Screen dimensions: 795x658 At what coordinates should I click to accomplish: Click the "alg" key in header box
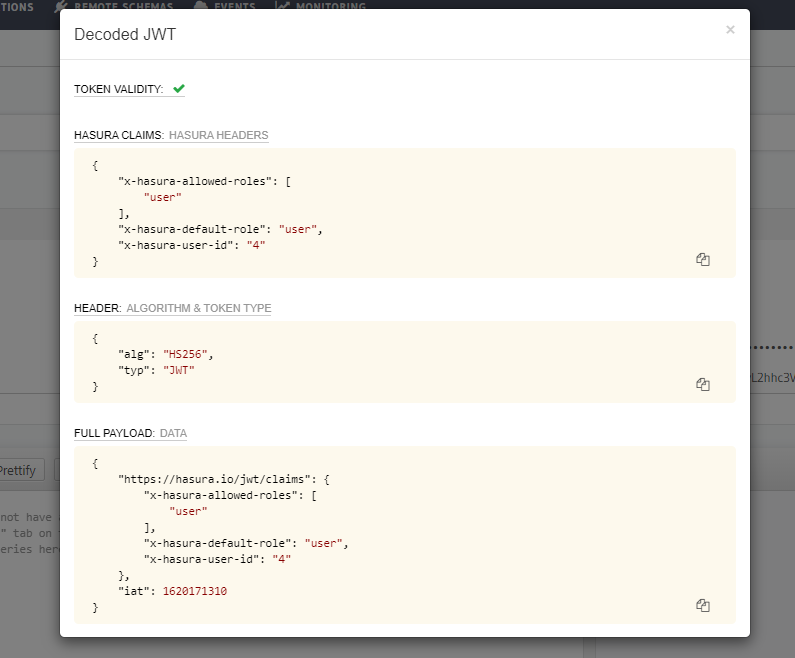tap(134, 354)
